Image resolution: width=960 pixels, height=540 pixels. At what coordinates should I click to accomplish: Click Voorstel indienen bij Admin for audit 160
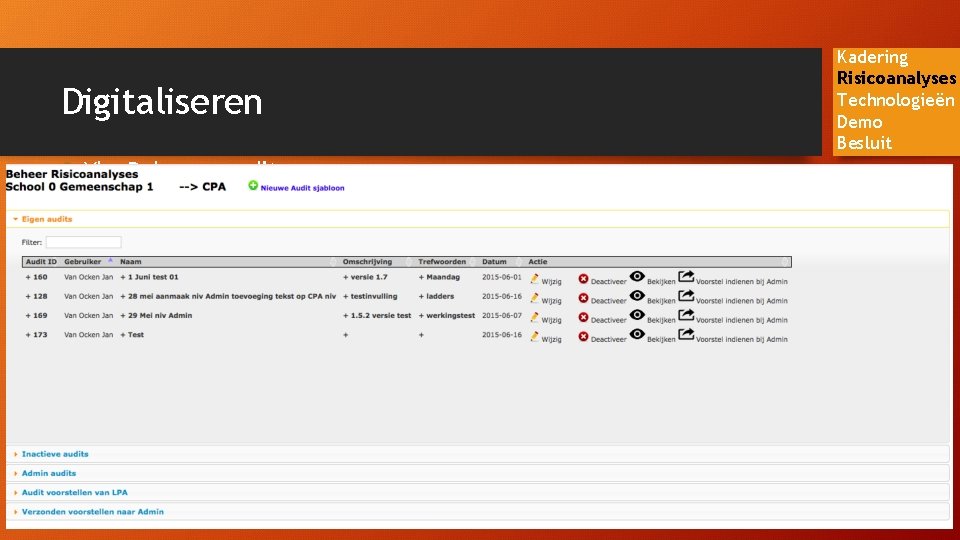(x=741, y=282)
